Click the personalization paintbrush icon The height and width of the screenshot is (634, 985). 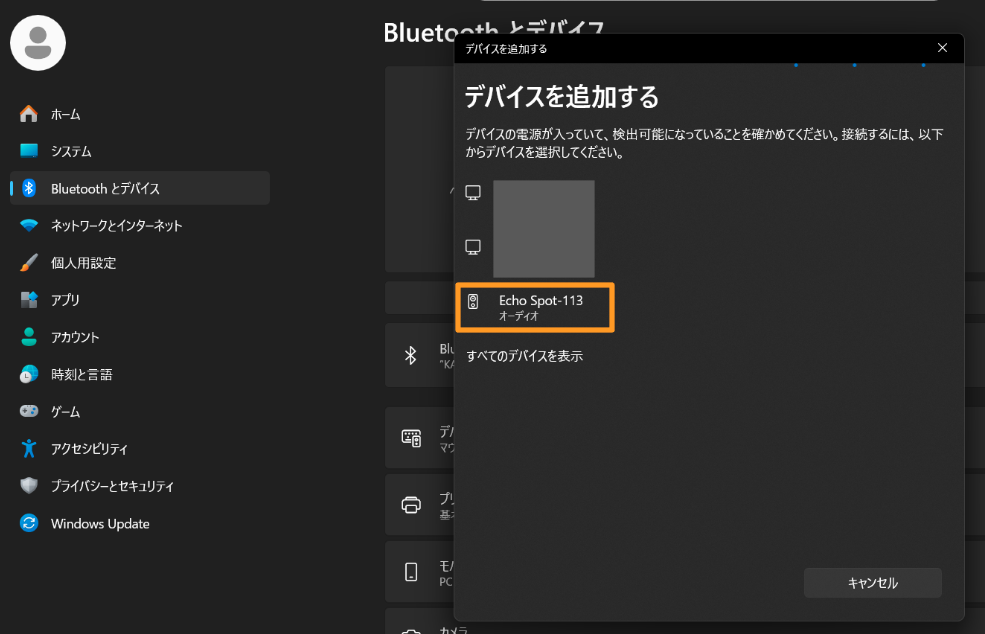(x=29, y=263)
